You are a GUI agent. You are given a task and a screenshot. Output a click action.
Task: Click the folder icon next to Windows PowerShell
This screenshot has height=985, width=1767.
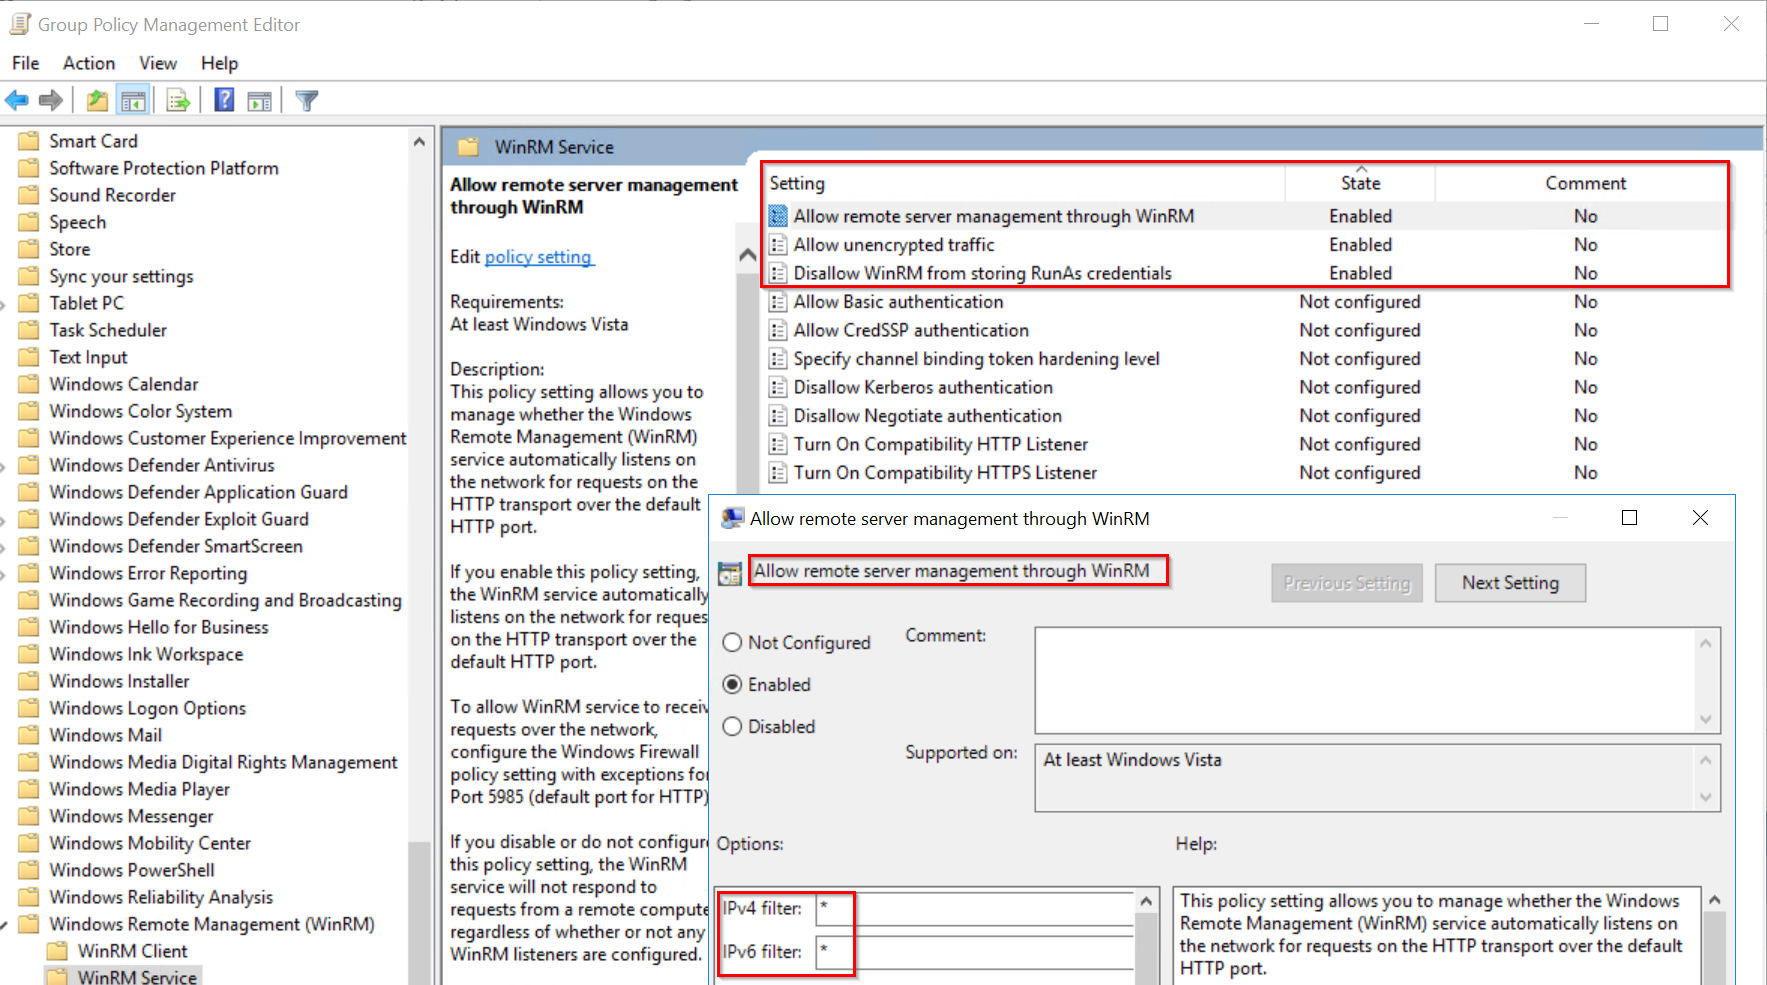click(x=30, y=870)
